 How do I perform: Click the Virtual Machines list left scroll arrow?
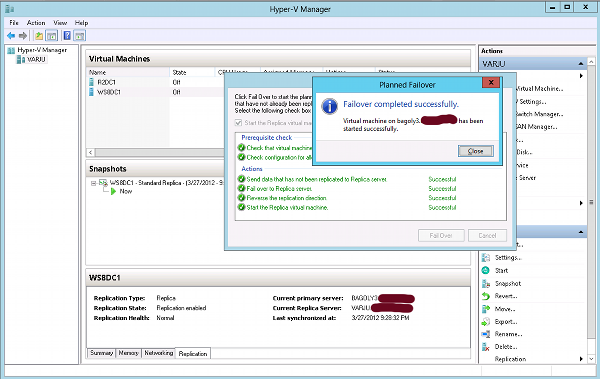[x=91, y=152]
